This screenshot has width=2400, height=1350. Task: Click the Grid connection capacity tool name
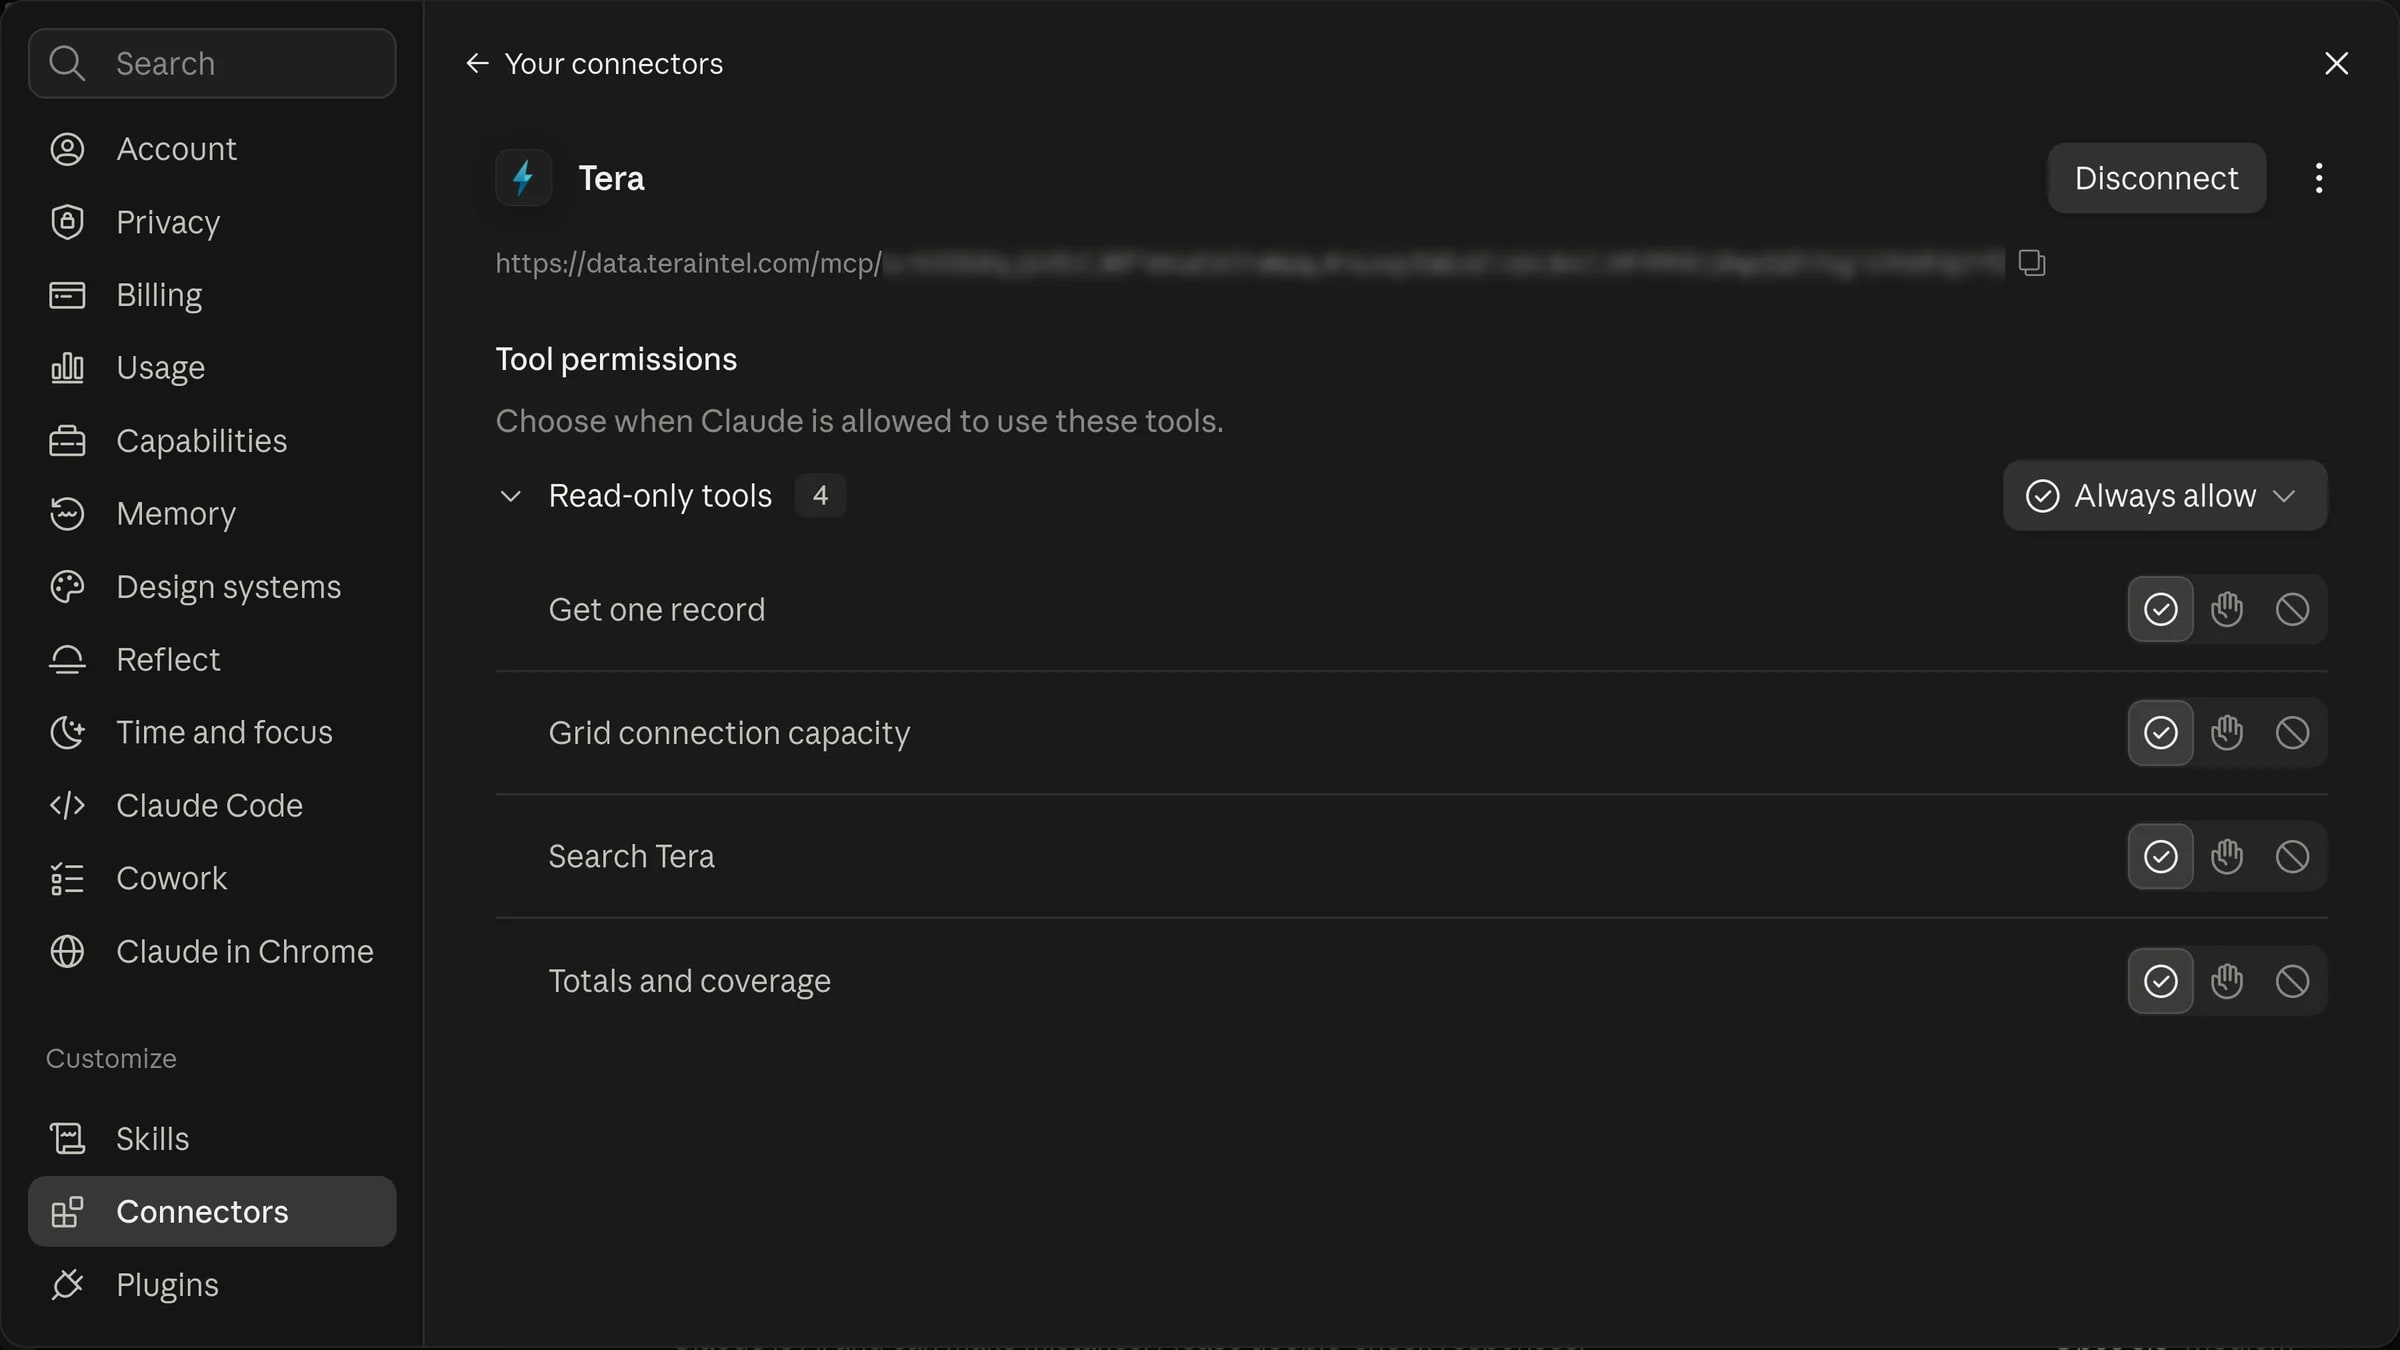point(729,734)
